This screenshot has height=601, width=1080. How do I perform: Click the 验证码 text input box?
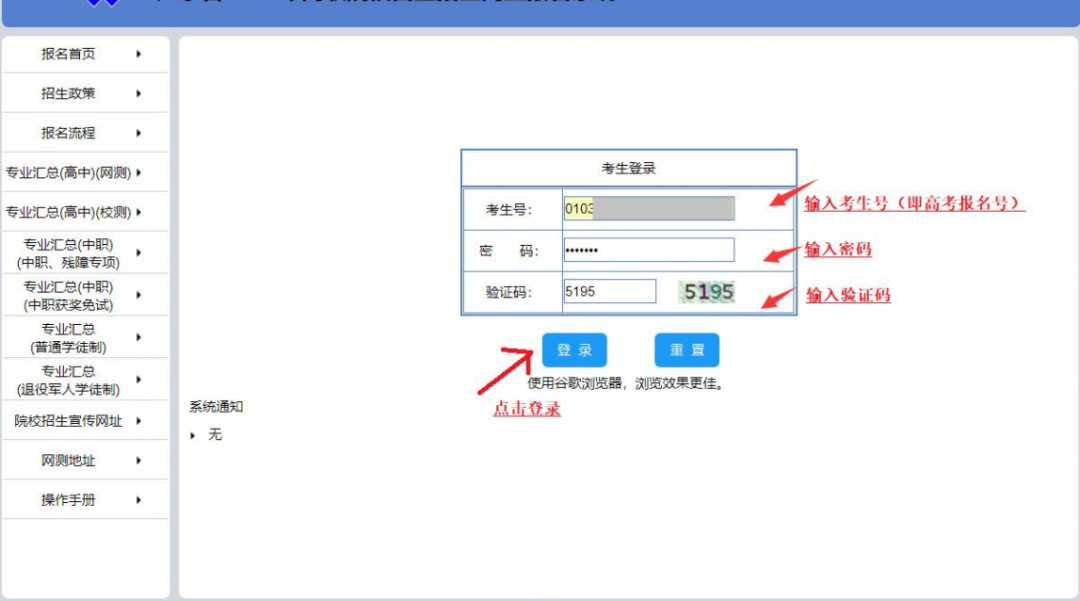609,292
